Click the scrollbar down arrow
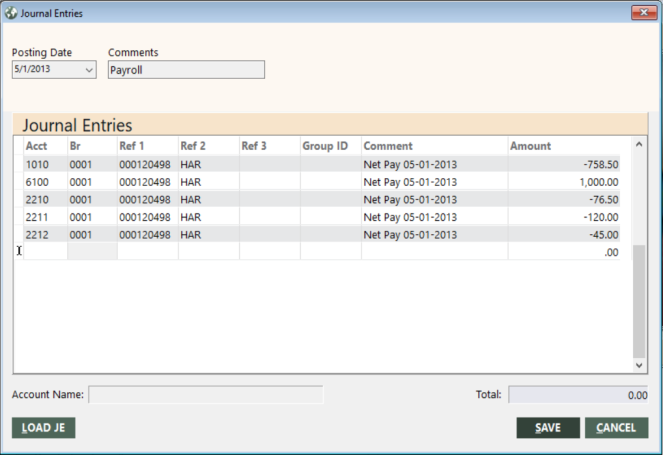663x455 pixels. coord(639,365)
